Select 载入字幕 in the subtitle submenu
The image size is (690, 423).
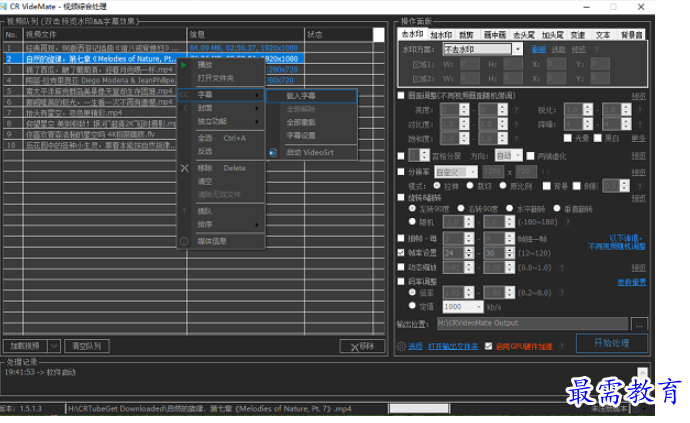pyautogui.click(x=300, y=95)
